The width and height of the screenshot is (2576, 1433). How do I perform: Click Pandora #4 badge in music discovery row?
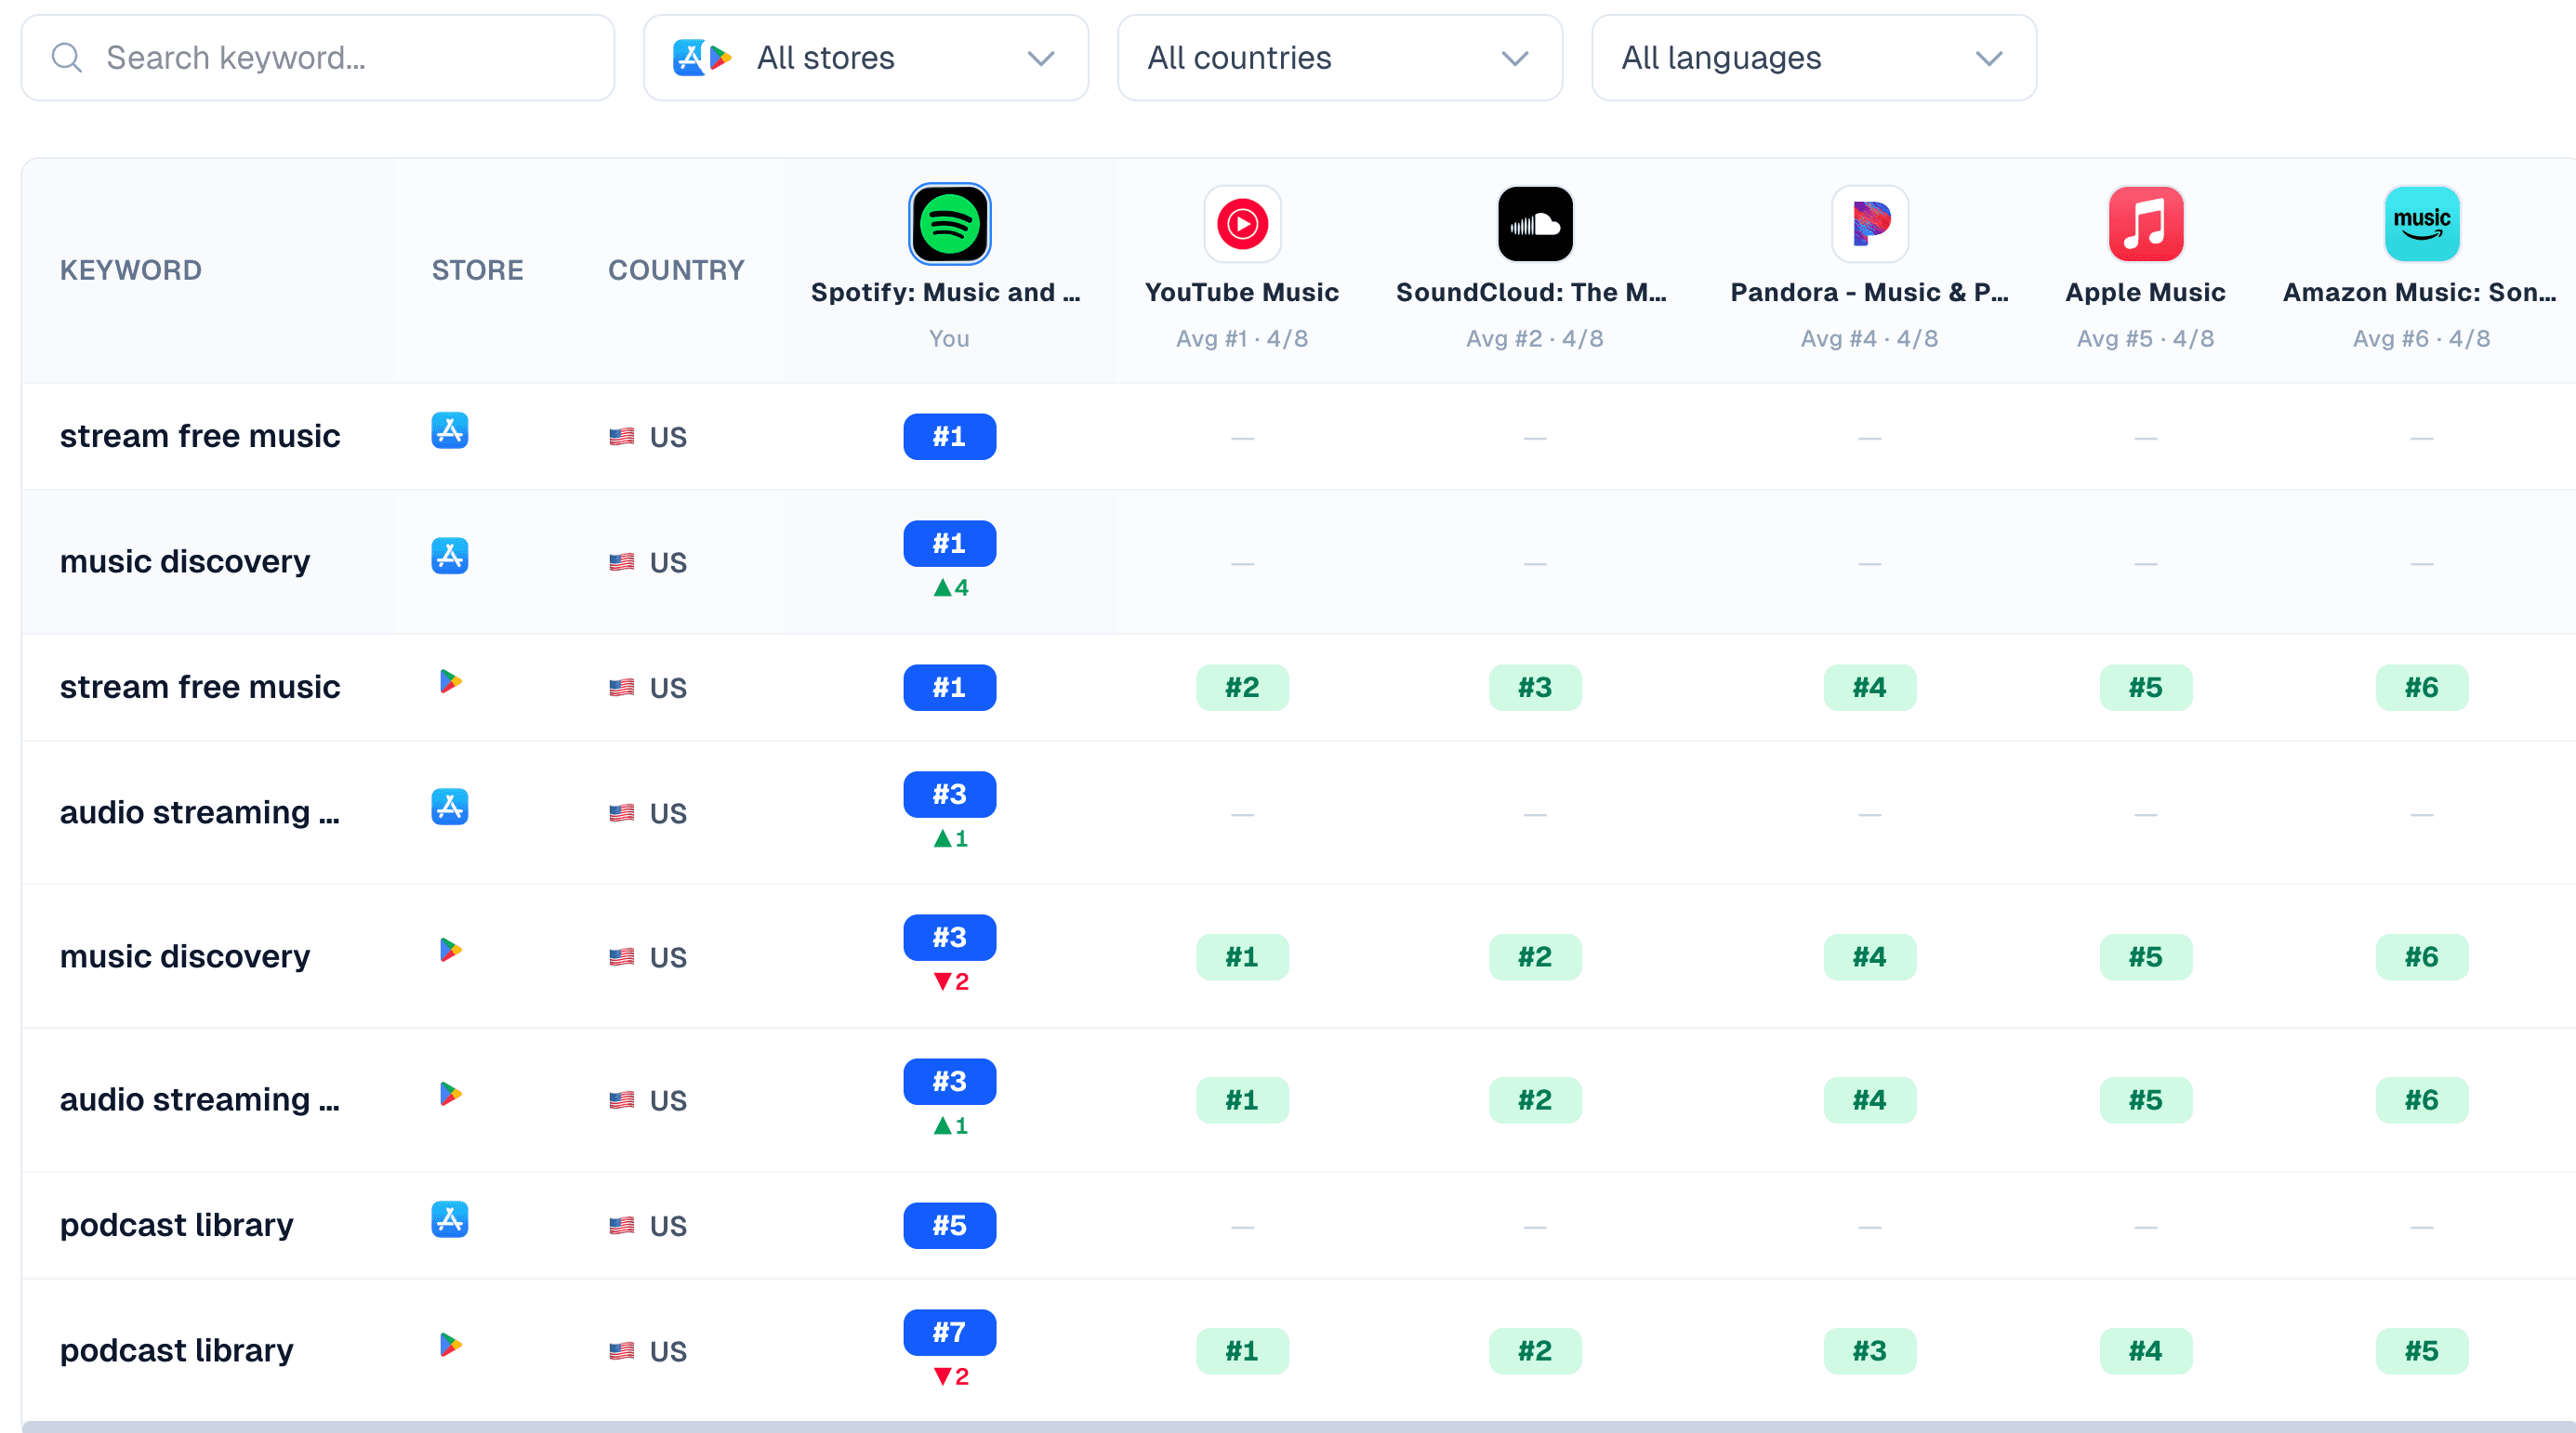coord(1869,957)
